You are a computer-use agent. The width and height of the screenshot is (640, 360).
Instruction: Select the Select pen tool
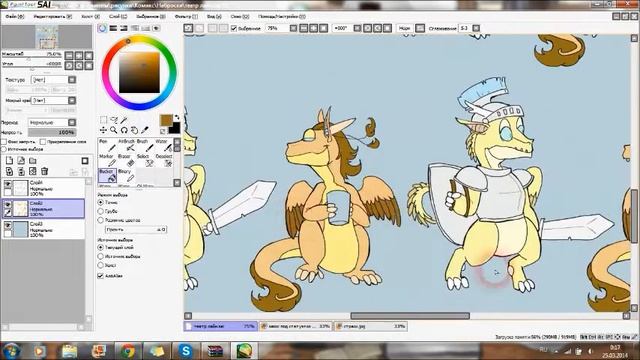[x=145, y=161]
